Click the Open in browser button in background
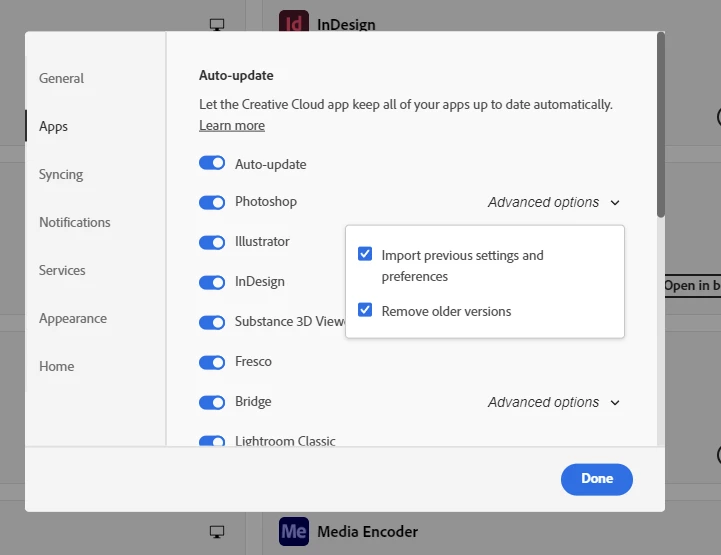721x555 pixels. (x=692, y=286)
